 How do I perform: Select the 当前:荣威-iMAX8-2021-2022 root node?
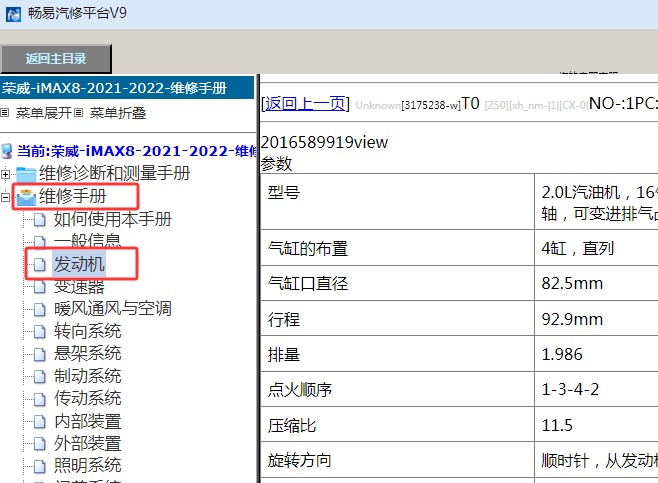click(136, 151)
